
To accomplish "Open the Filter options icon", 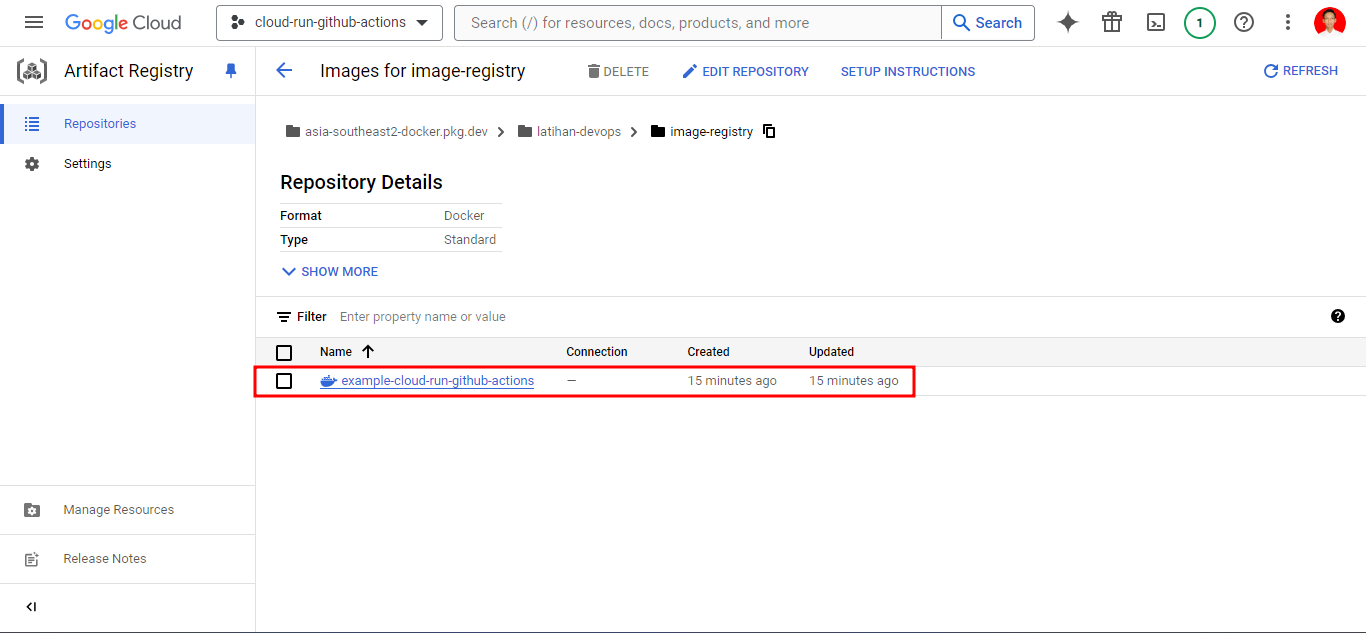I will click(x=285, y=316).
